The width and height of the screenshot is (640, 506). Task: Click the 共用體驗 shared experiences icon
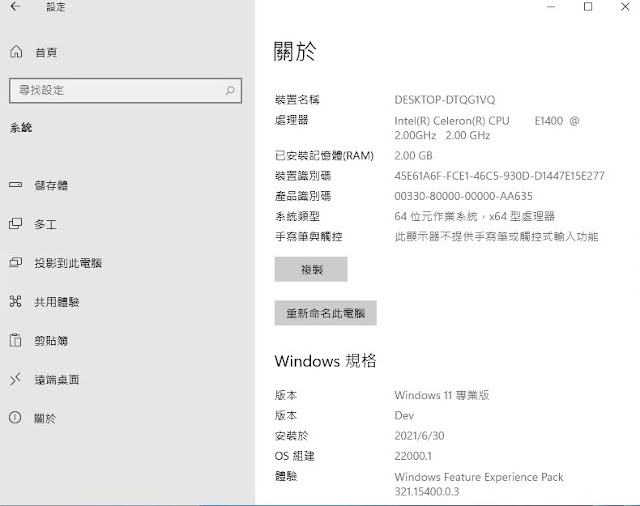click(x=16, y=302)
